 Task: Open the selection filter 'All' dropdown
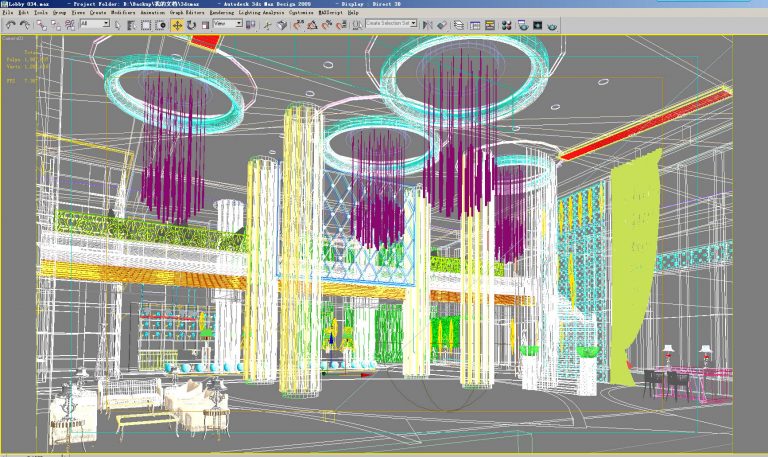[95, 24]
